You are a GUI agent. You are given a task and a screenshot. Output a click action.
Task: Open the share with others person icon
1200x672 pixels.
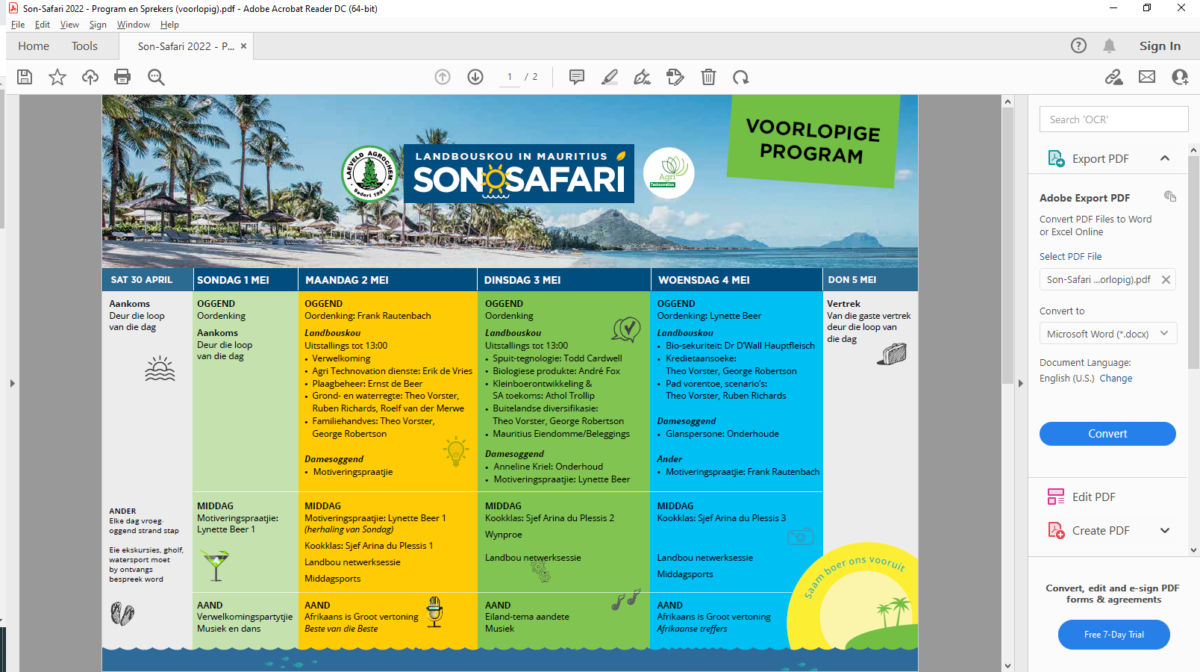point(1179,77)
